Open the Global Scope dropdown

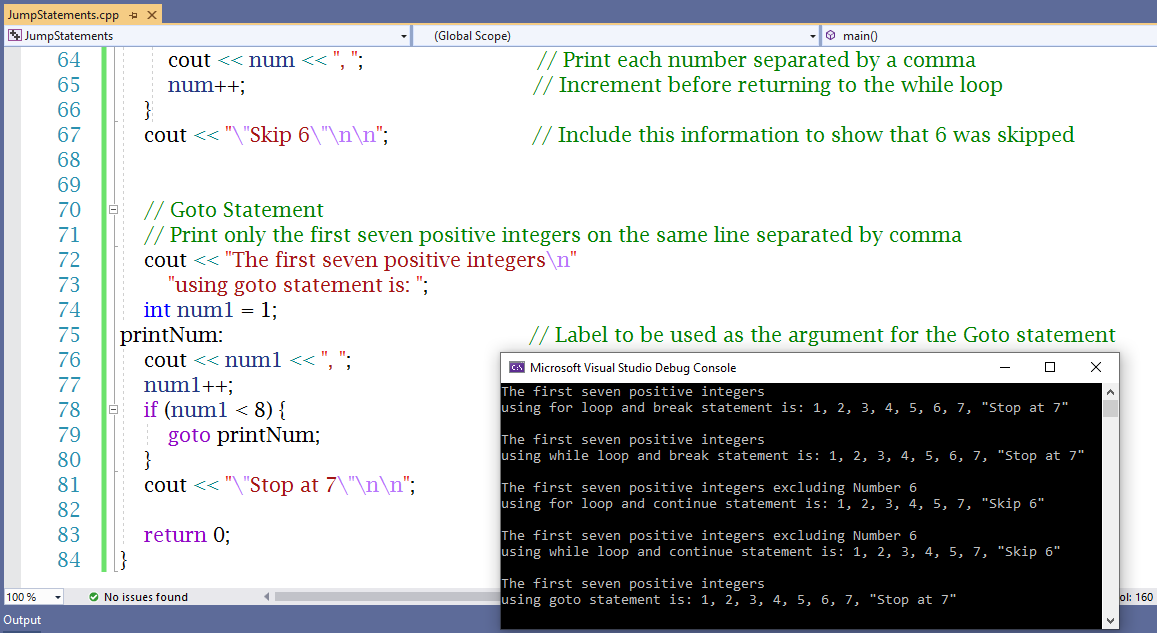click(x=812, y=36)
